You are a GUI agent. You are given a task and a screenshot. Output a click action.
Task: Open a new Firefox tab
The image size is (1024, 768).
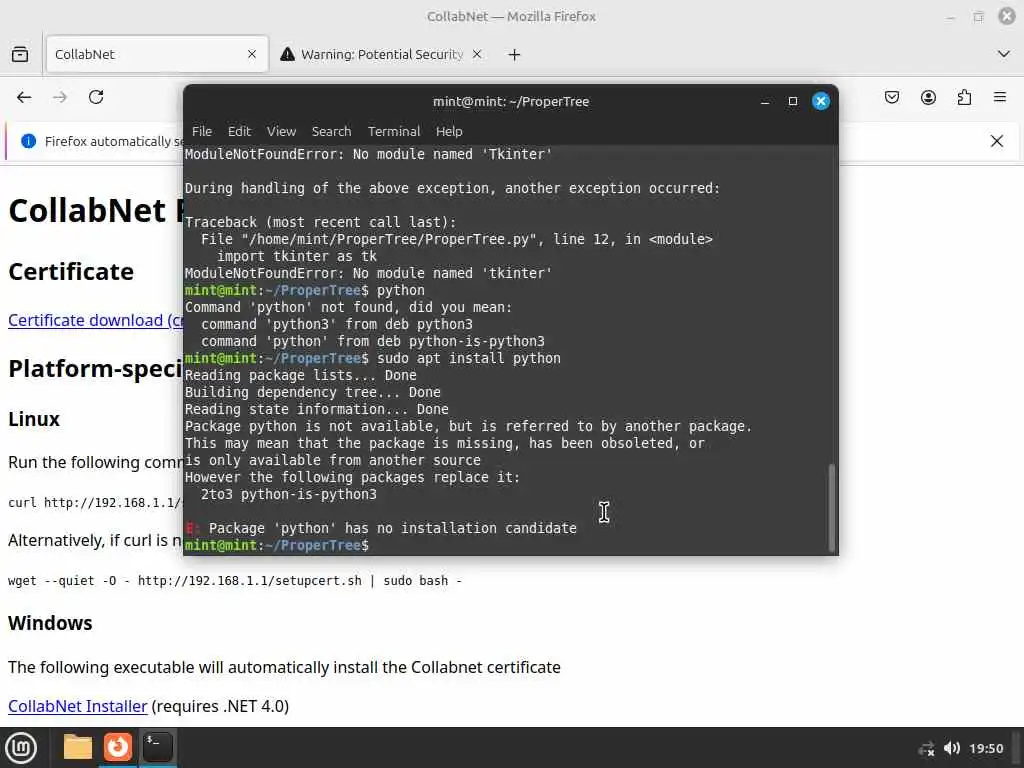click(514, 55)
